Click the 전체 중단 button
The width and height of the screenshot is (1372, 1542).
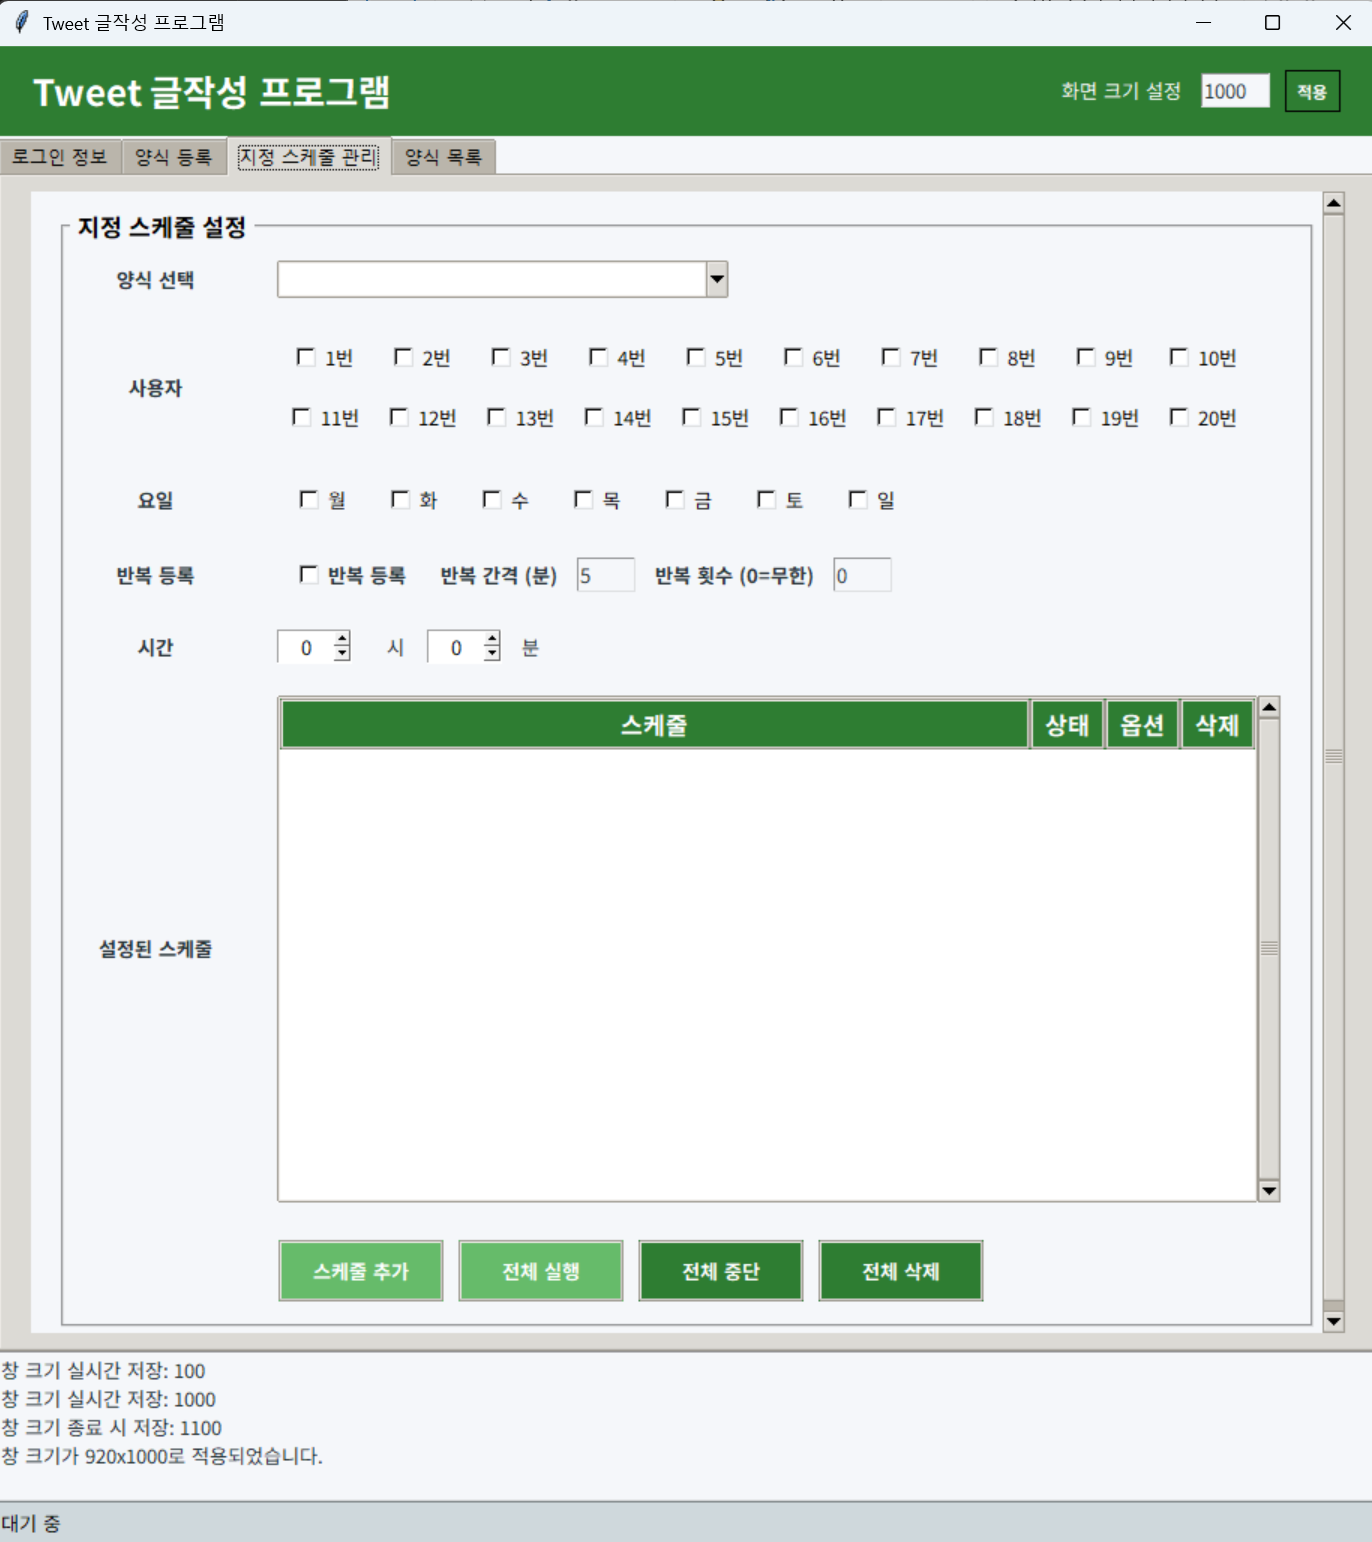(x=720, y=1271)
